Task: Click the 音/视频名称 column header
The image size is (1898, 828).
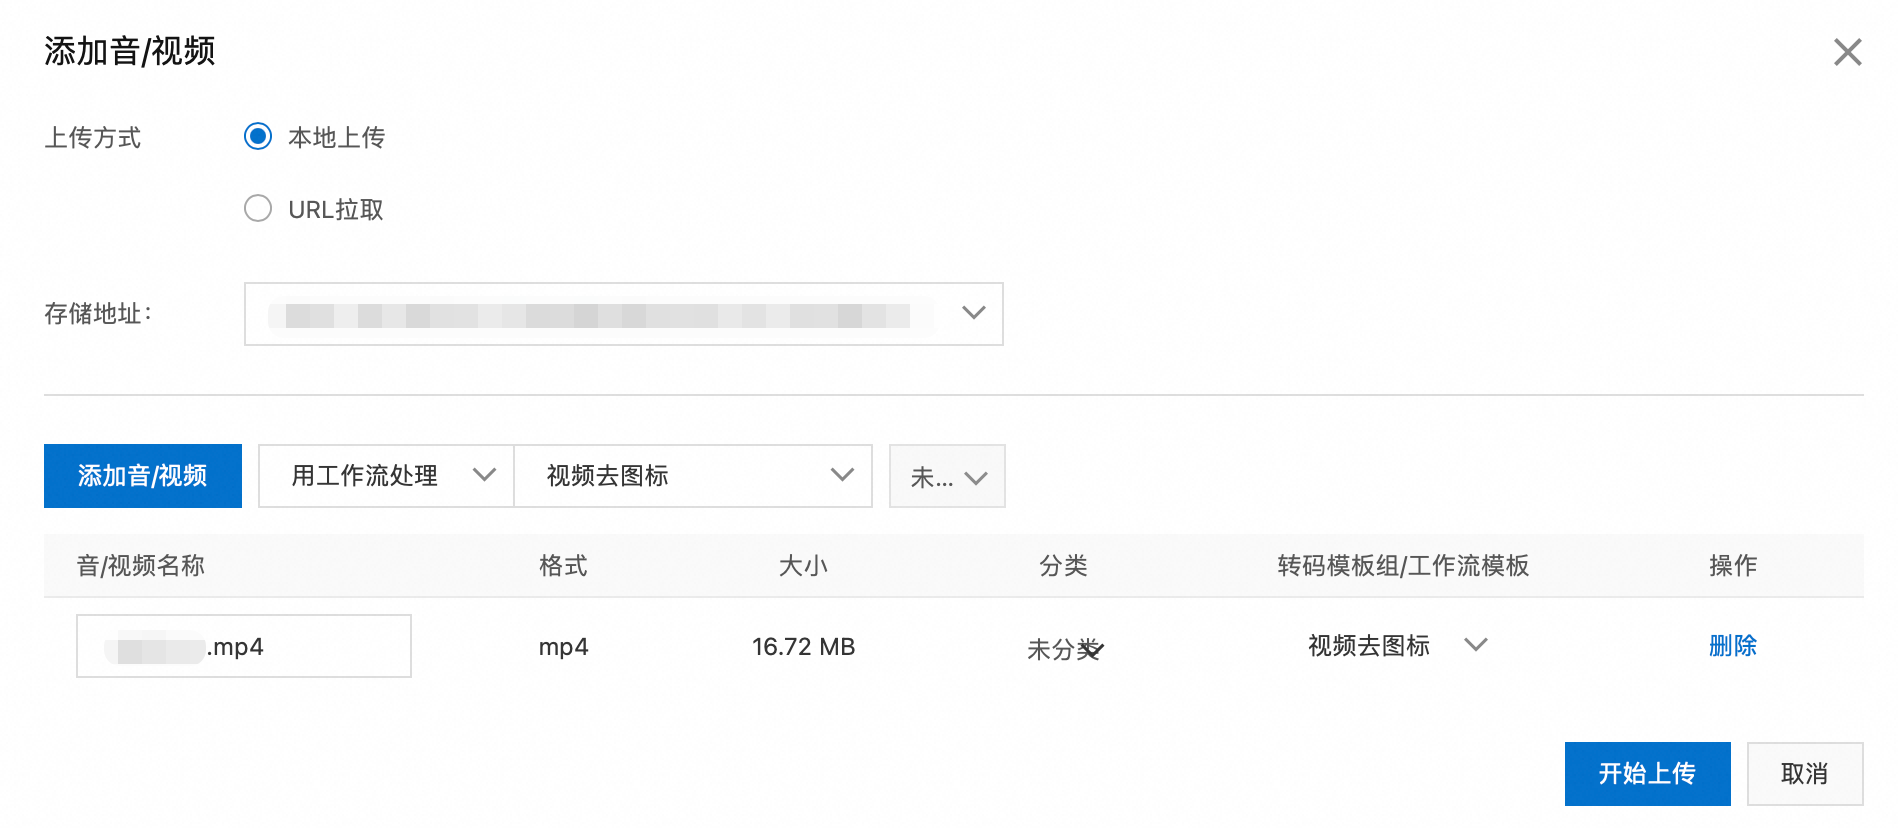Action: [141, 566]
